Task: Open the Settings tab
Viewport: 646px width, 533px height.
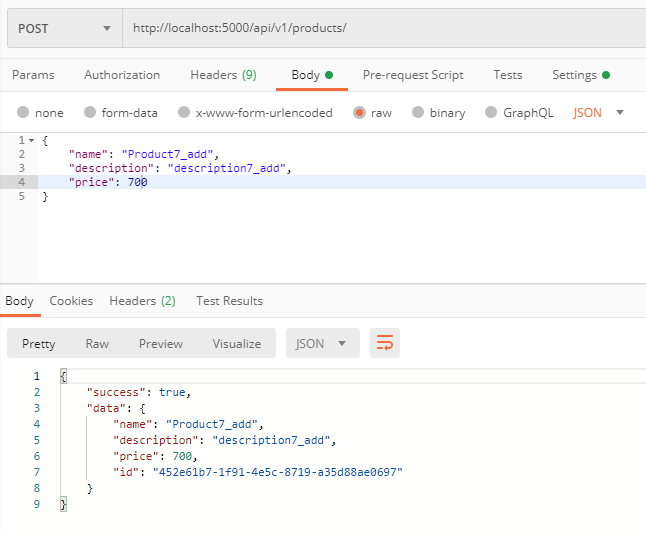Action: [581, 75]
